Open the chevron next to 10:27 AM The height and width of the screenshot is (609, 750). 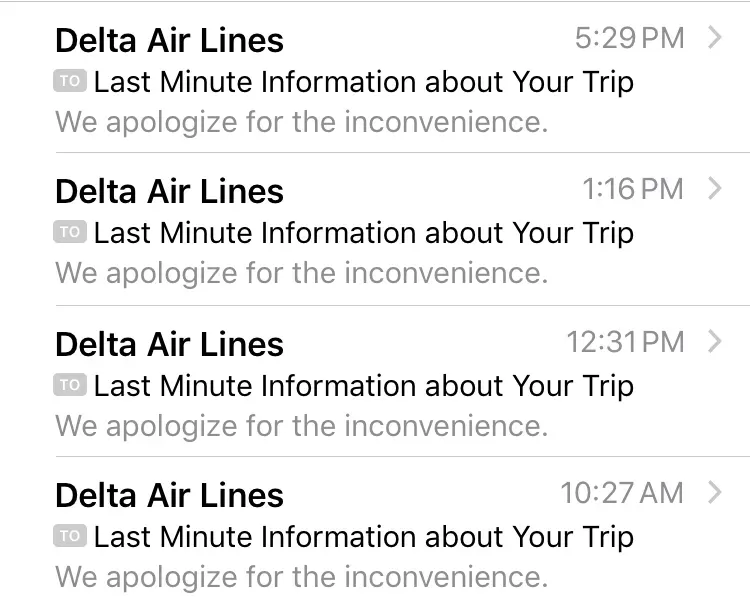[x=714, y=492]
